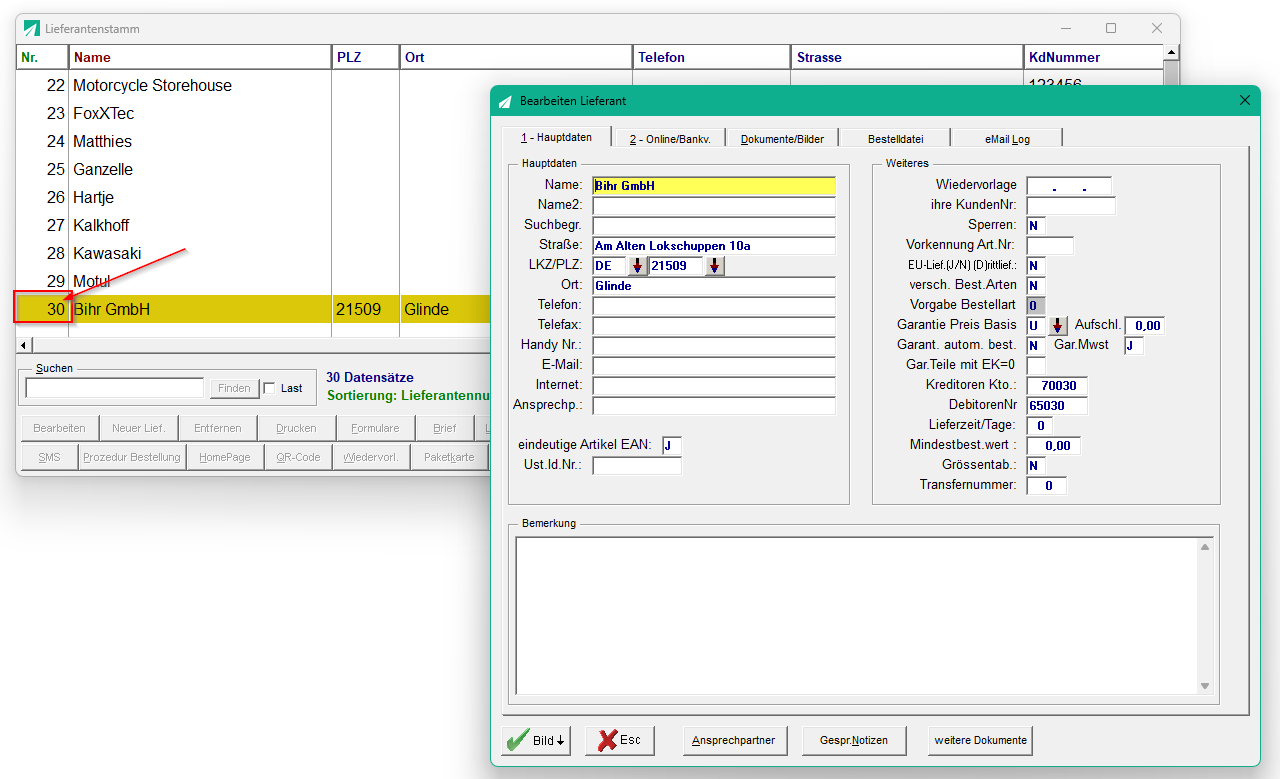This screenshot has height=779, width=1280.
Task: Click the green checkmark Bild button
Action: [x=535, y=740]
